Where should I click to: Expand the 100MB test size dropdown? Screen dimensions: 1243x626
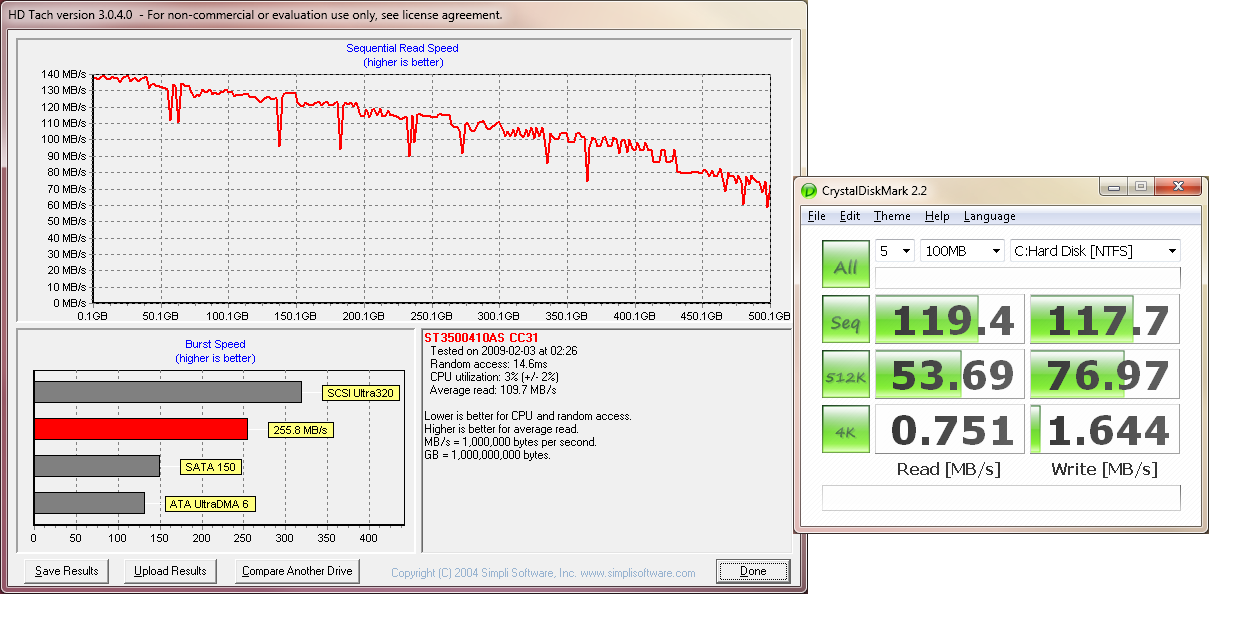click(962, 251)
